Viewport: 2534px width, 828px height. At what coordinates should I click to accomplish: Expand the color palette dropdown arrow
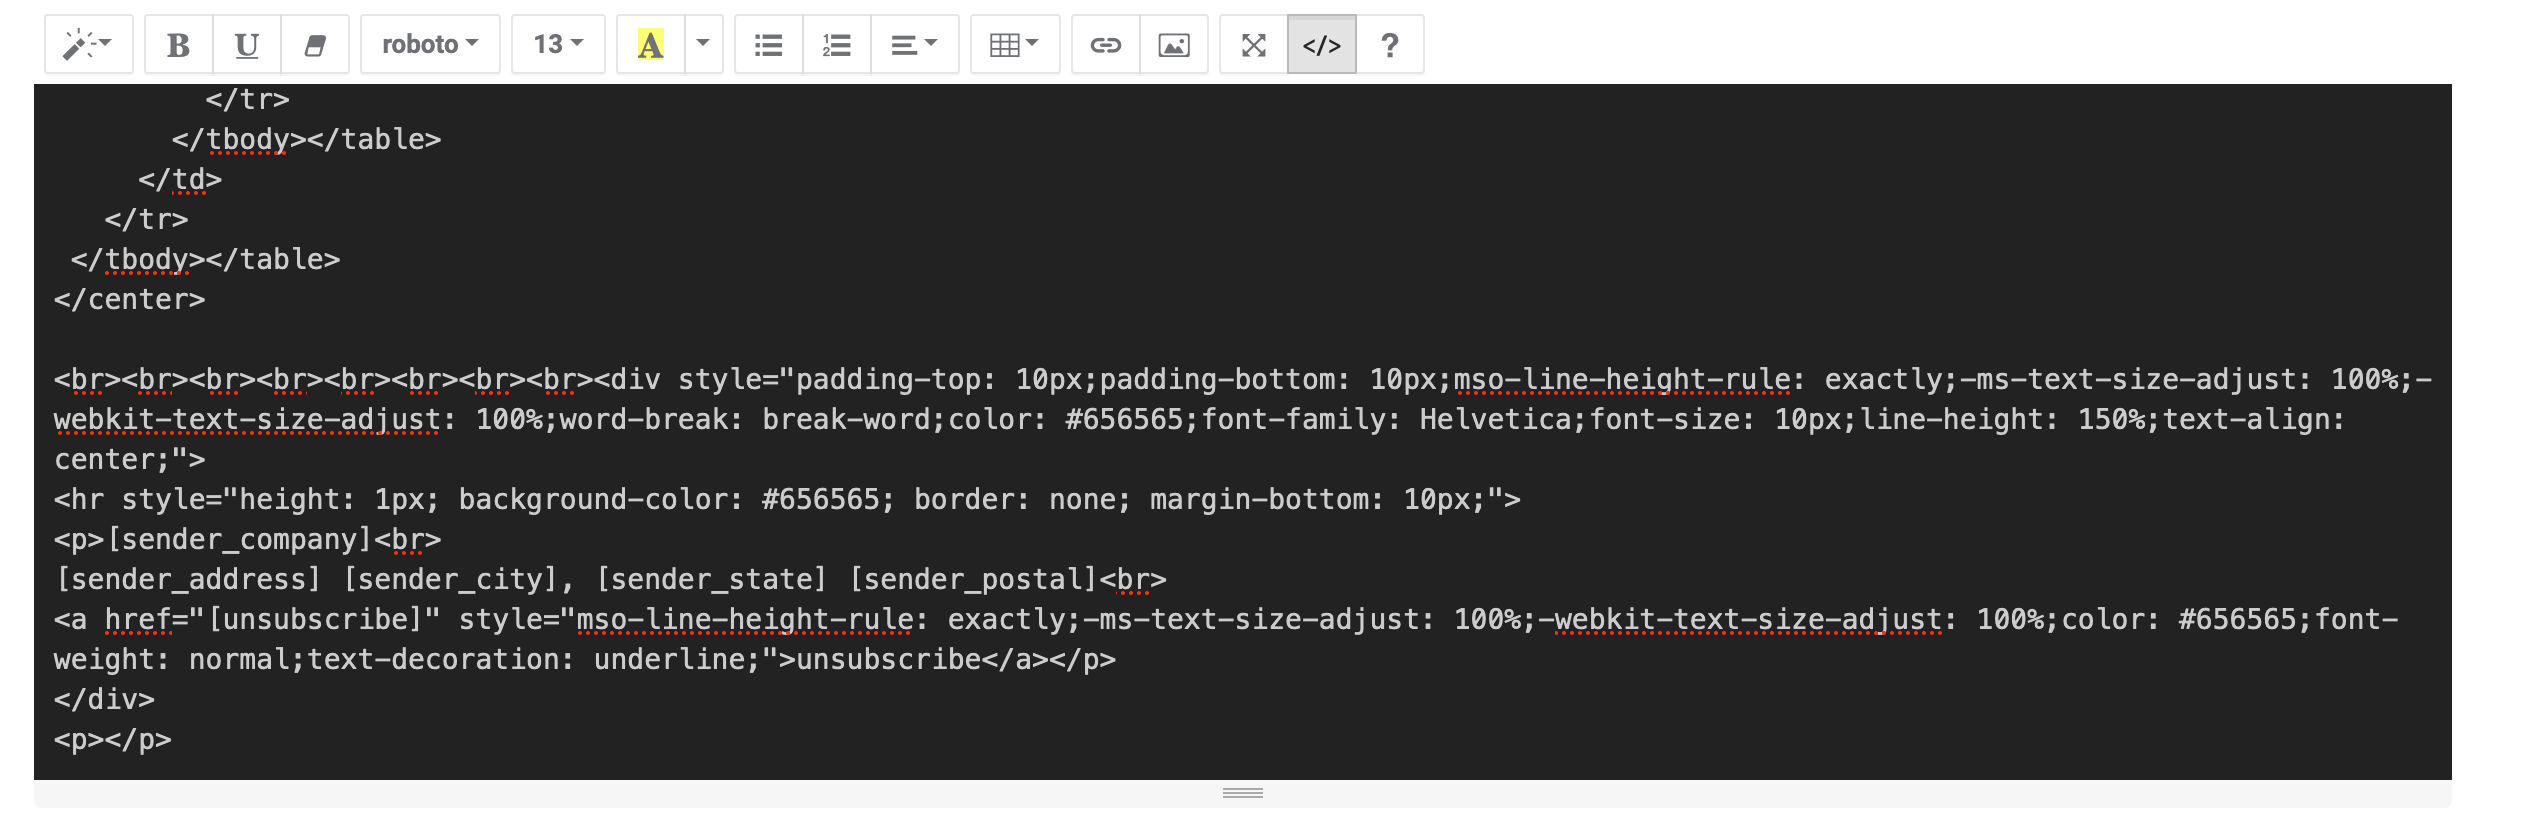point(703,45)
